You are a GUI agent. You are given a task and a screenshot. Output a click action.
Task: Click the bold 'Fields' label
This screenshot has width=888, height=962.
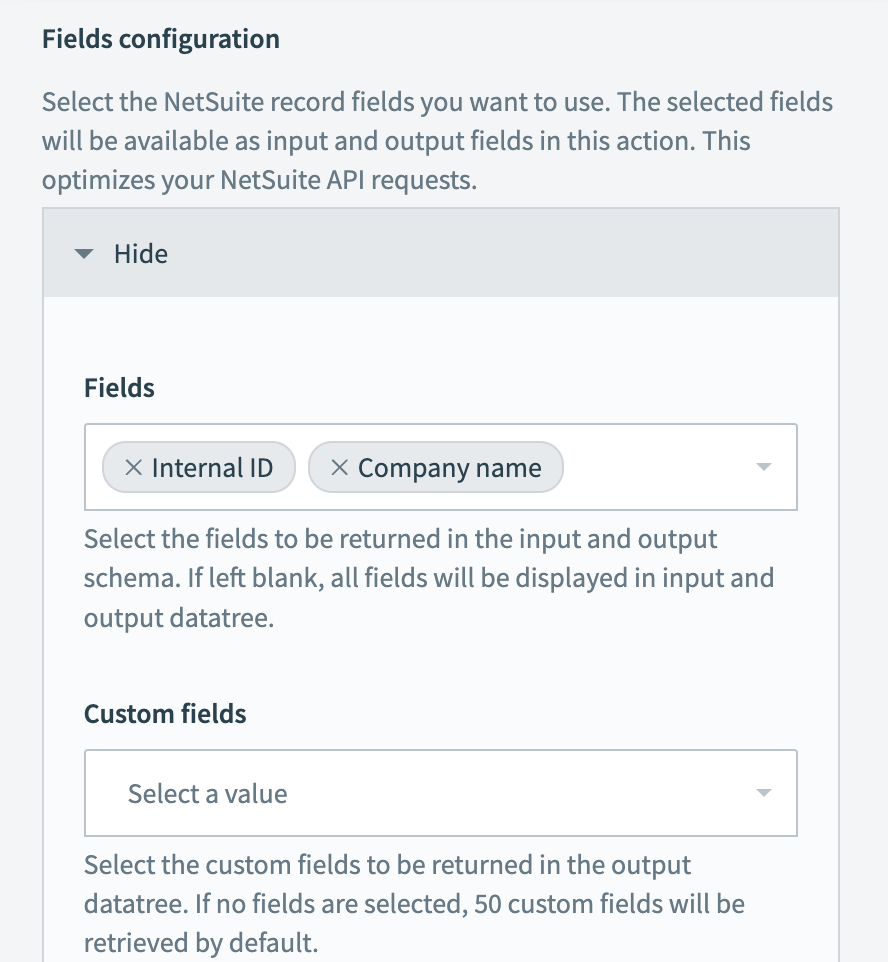(x=119, y=388)
